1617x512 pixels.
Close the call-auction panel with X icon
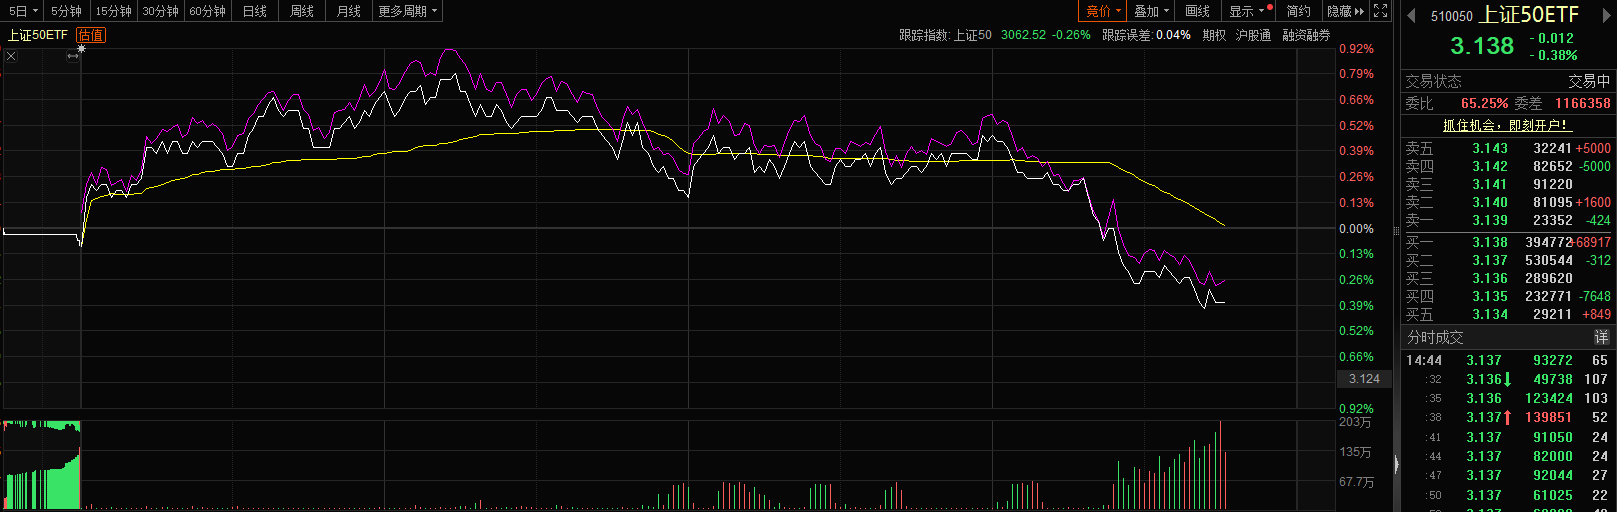click(11, 56)
